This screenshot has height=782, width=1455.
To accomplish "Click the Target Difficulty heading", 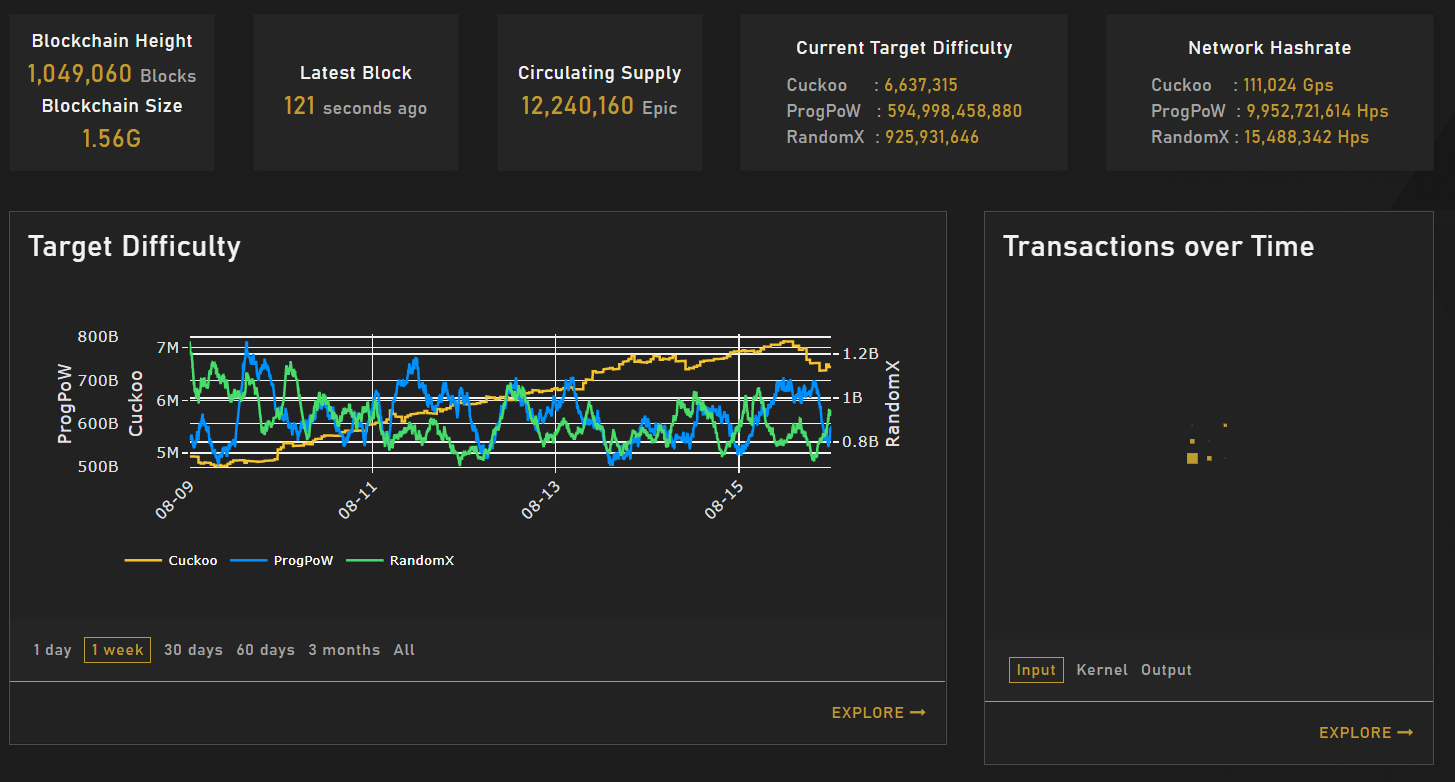I will 134,246.
